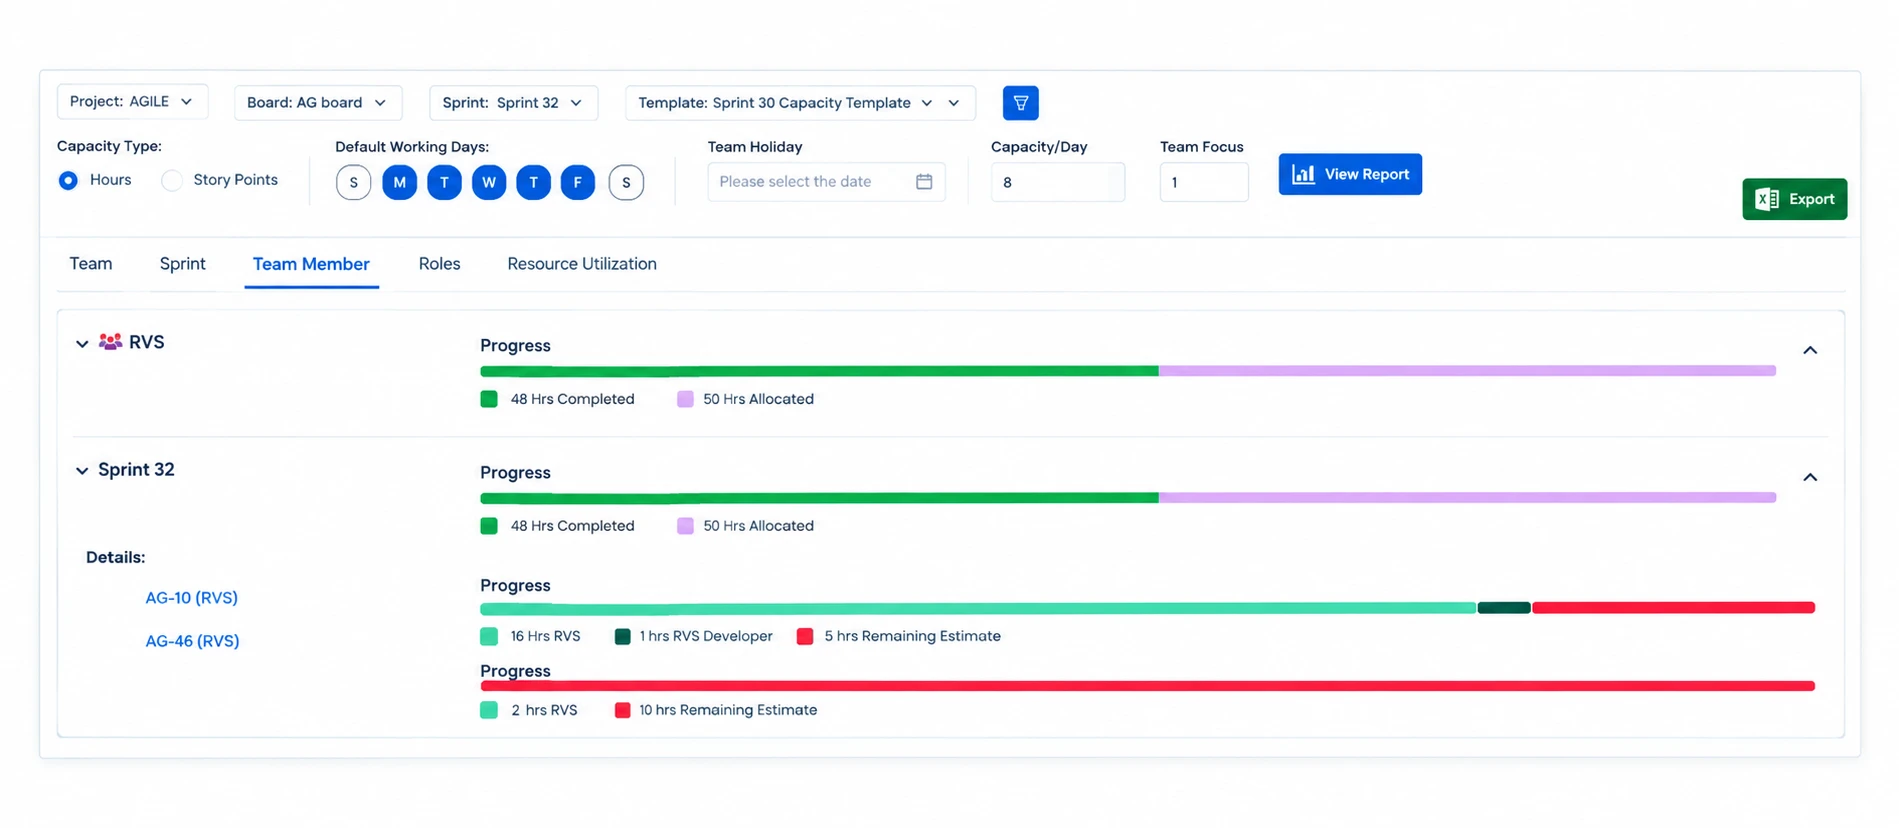Screen dimensions: 1899x828
Task: Collapse the Sprint 32 row chevron
Action: click(82, 470)
